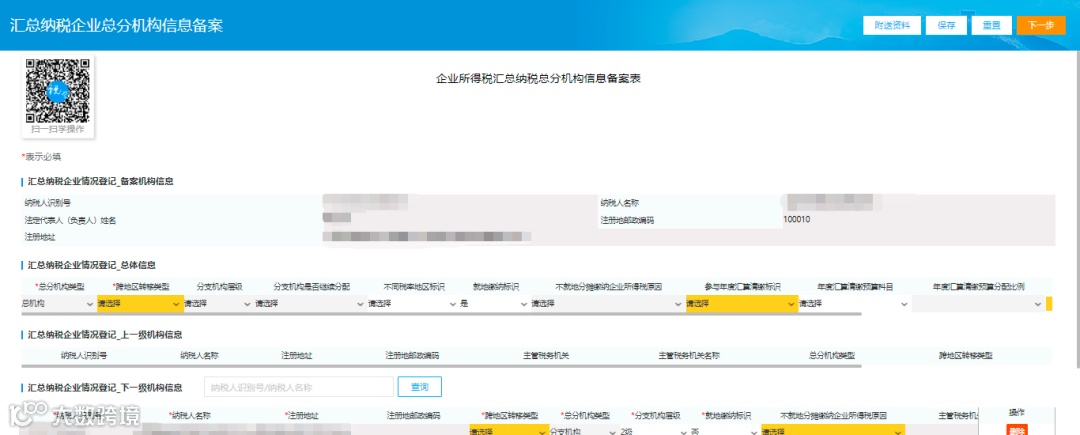
Task: Click the horizontal scrollbar under 上一级机构信息 table
Action: [x=441, y=366]
